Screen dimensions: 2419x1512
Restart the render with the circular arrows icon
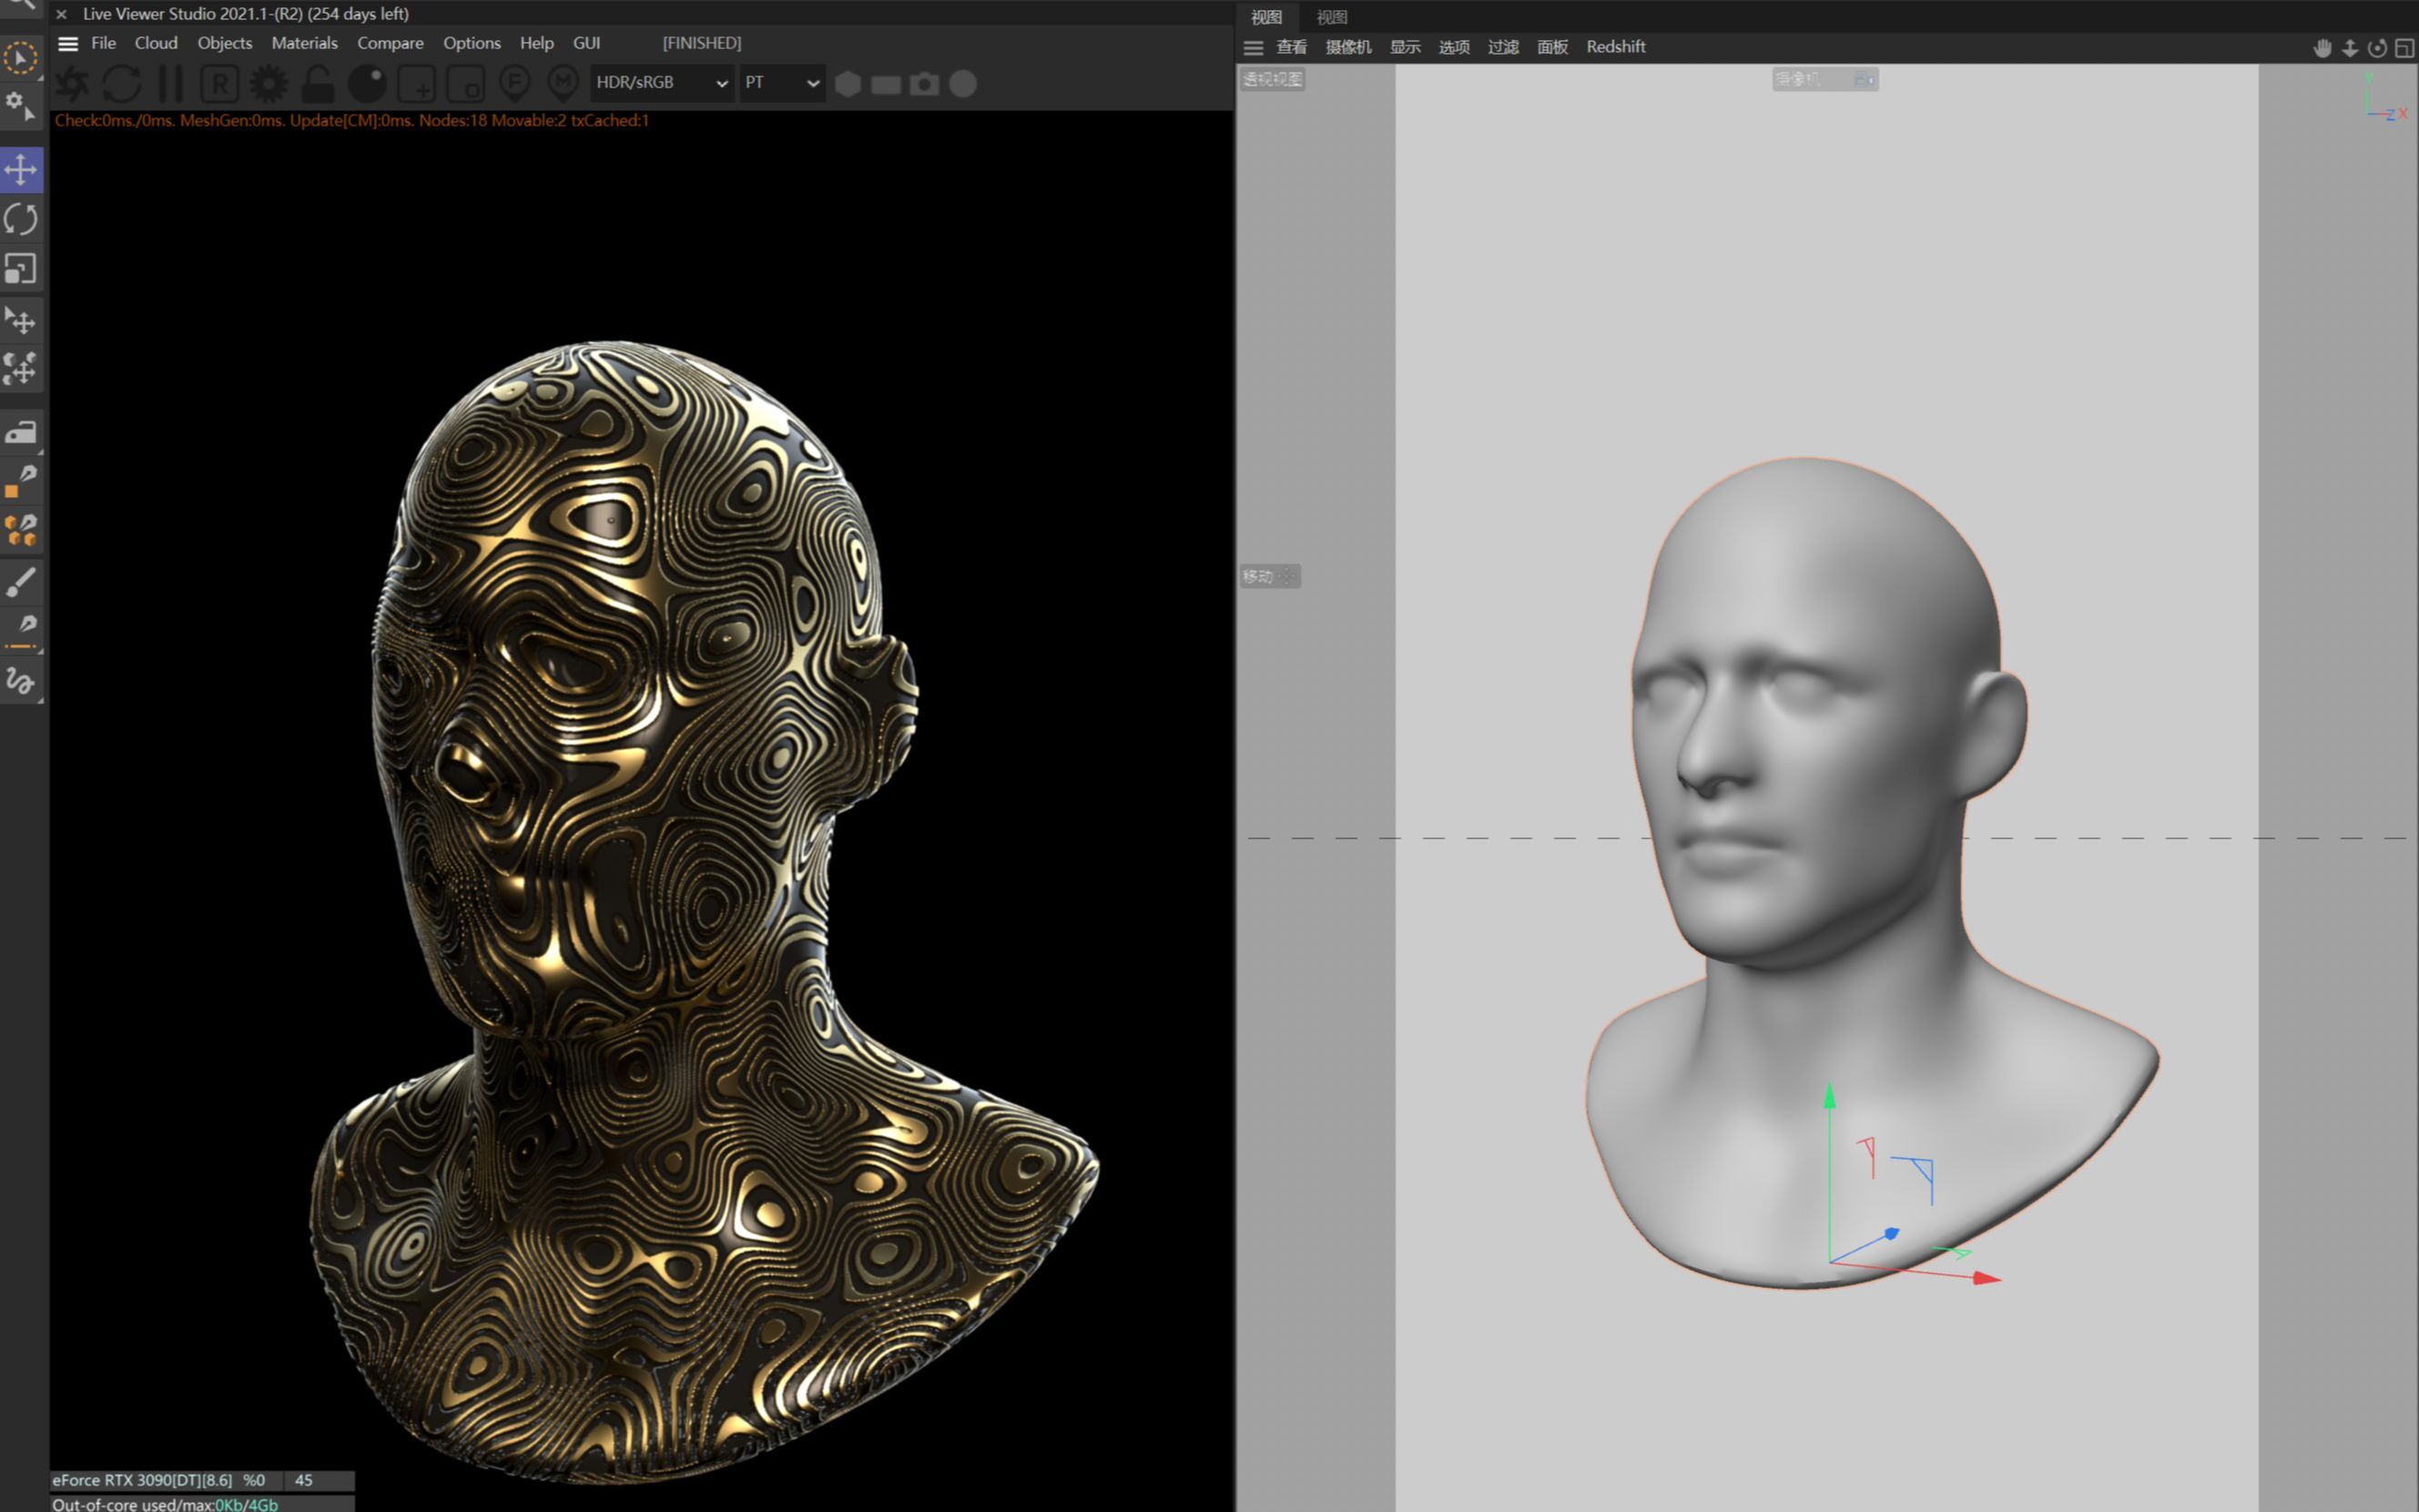(121, 84)
